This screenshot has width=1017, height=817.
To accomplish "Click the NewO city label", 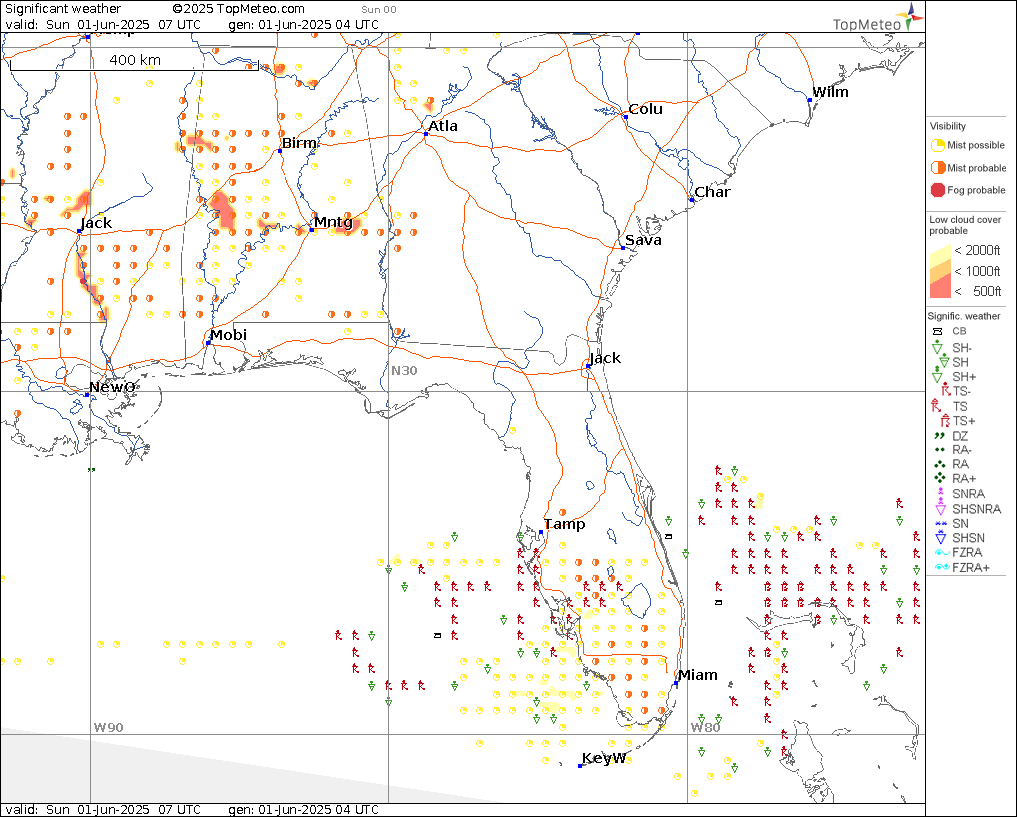I will point(112,387).
